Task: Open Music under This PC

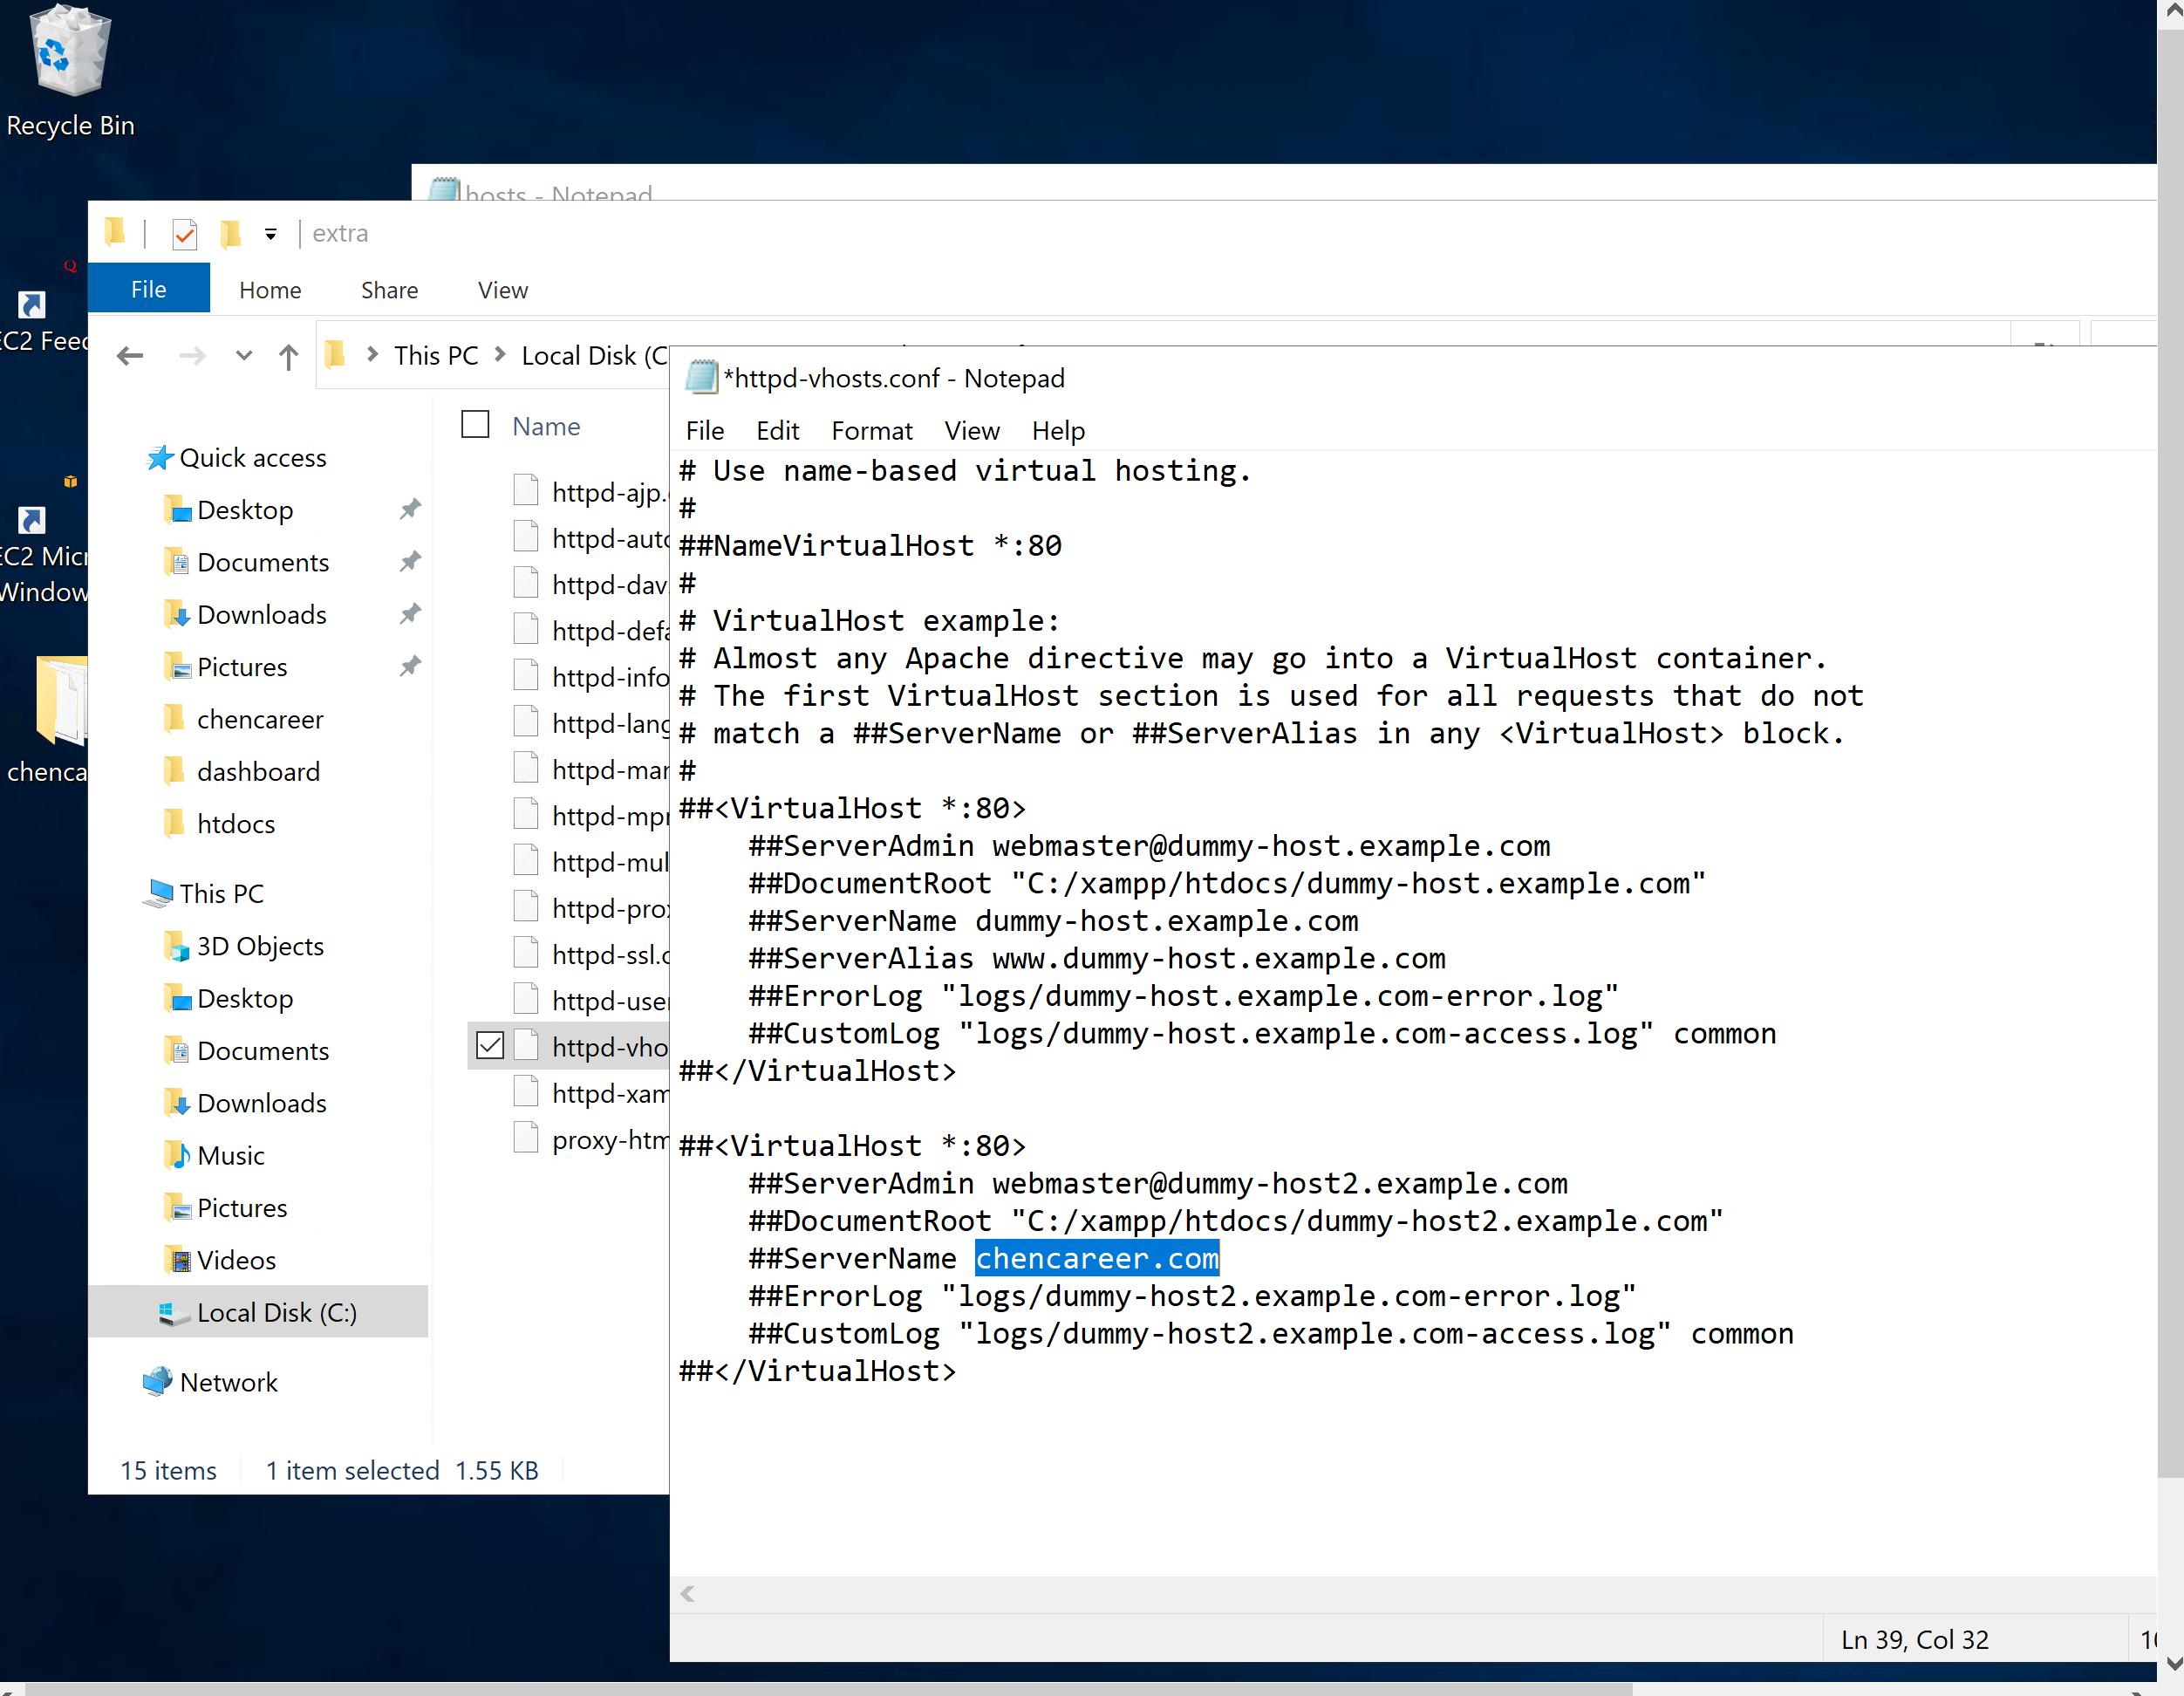Action: [x=231, y=1156]
